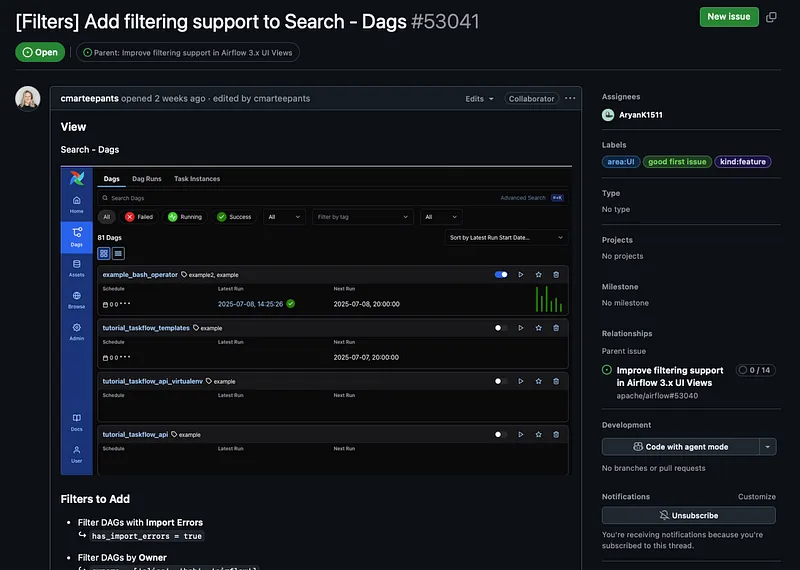The width and height of the screenshot is (800, 570).
Task: Open Improve filtering support parent issue link
Action: point(670,377)
